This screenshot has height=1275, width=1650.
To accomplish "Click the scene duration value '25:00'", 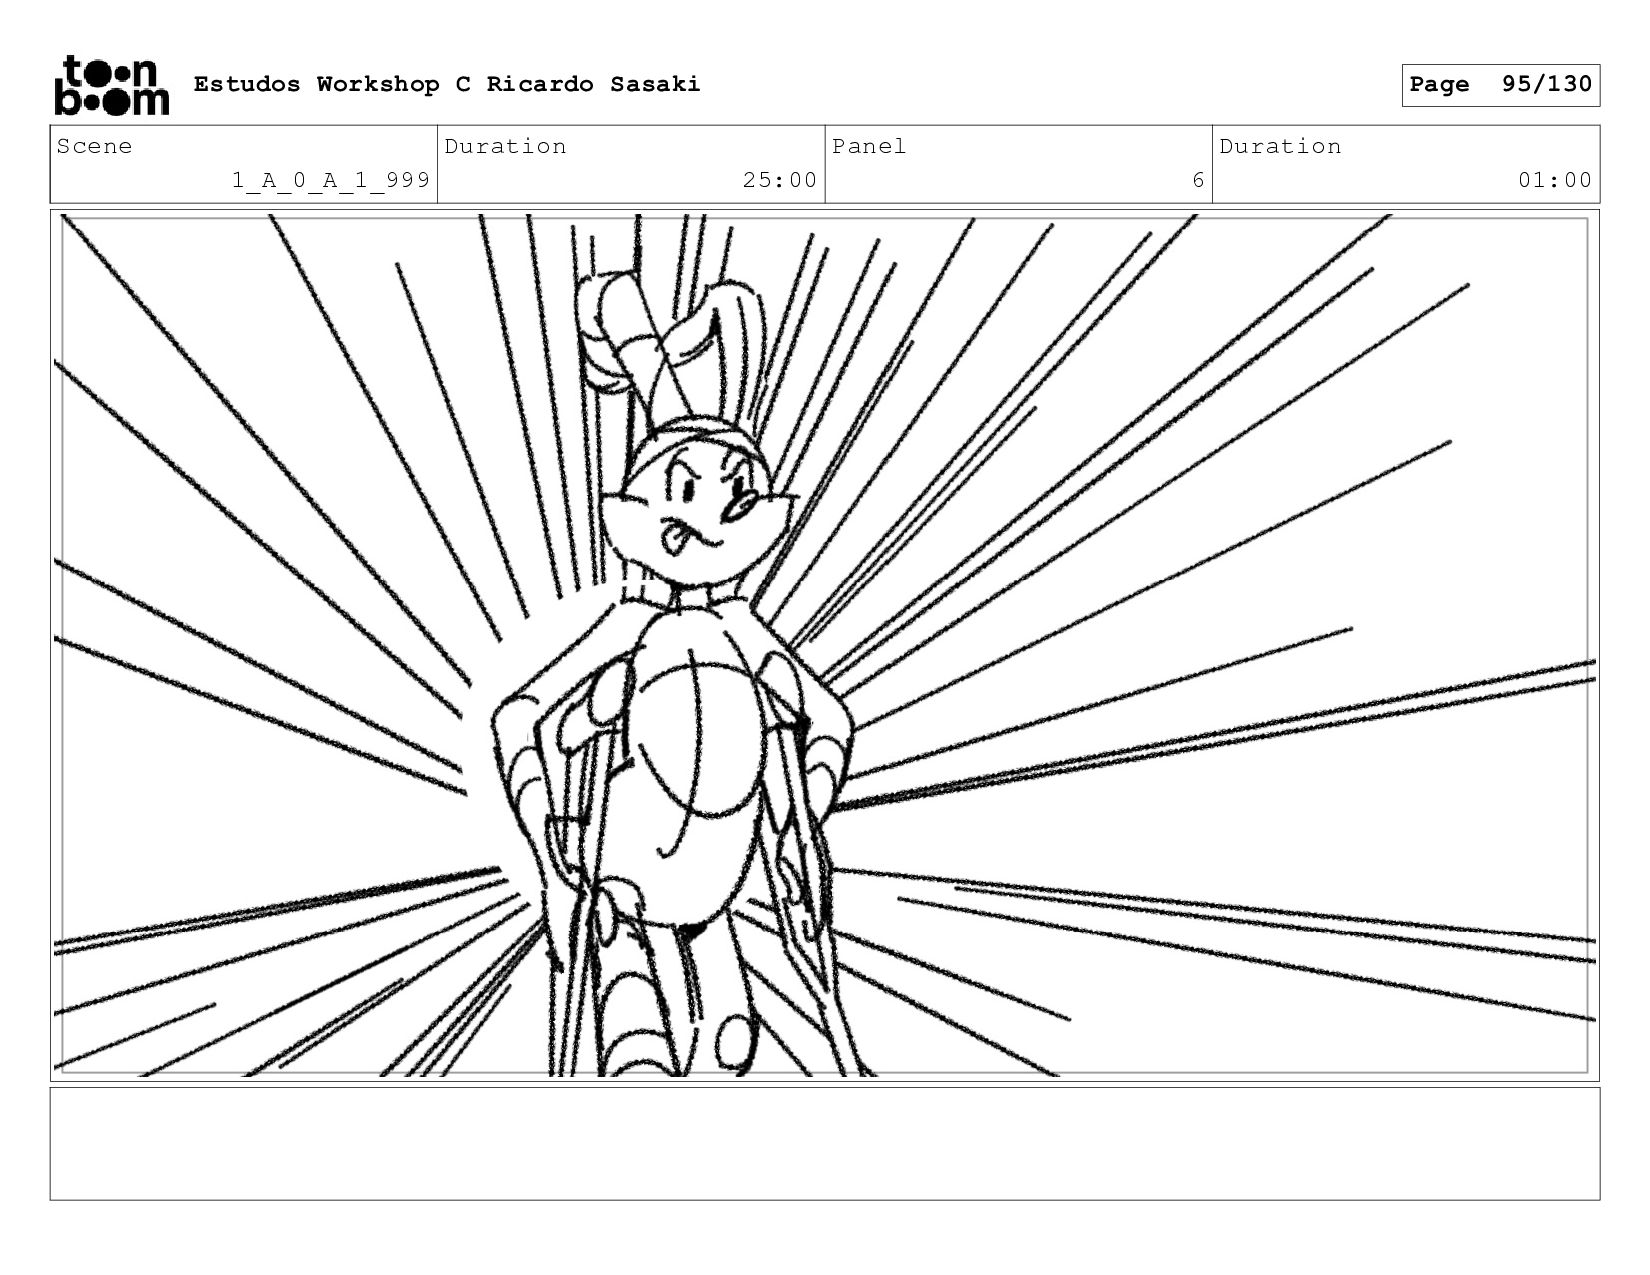I will (x=780, y=180).
